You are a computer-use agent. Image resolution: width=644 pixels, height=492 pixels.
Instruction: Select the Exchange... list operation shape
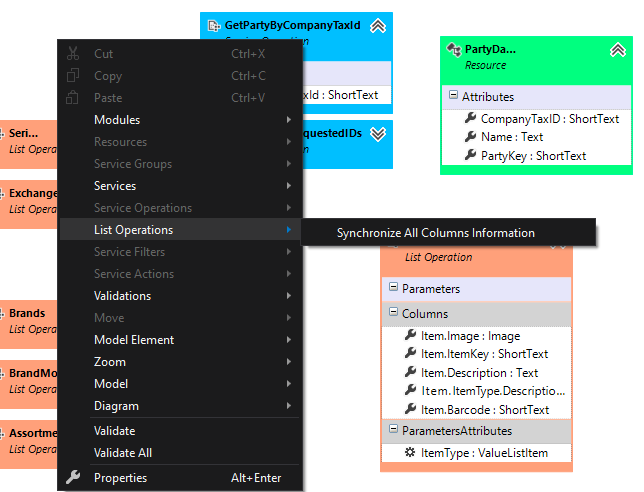28,204
